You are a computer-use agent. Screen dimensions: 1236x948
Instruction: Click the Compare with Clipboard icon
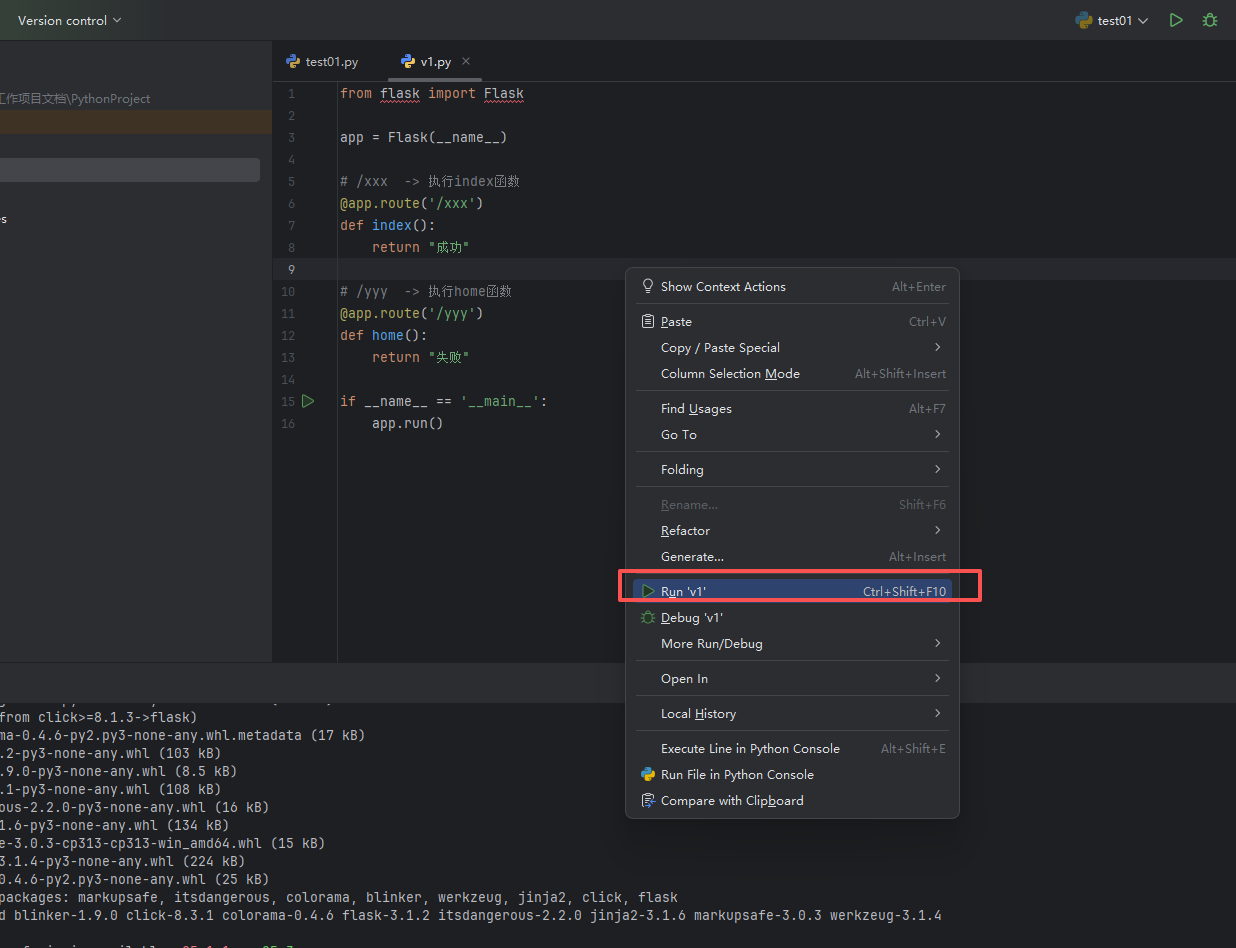coord(648,800)
